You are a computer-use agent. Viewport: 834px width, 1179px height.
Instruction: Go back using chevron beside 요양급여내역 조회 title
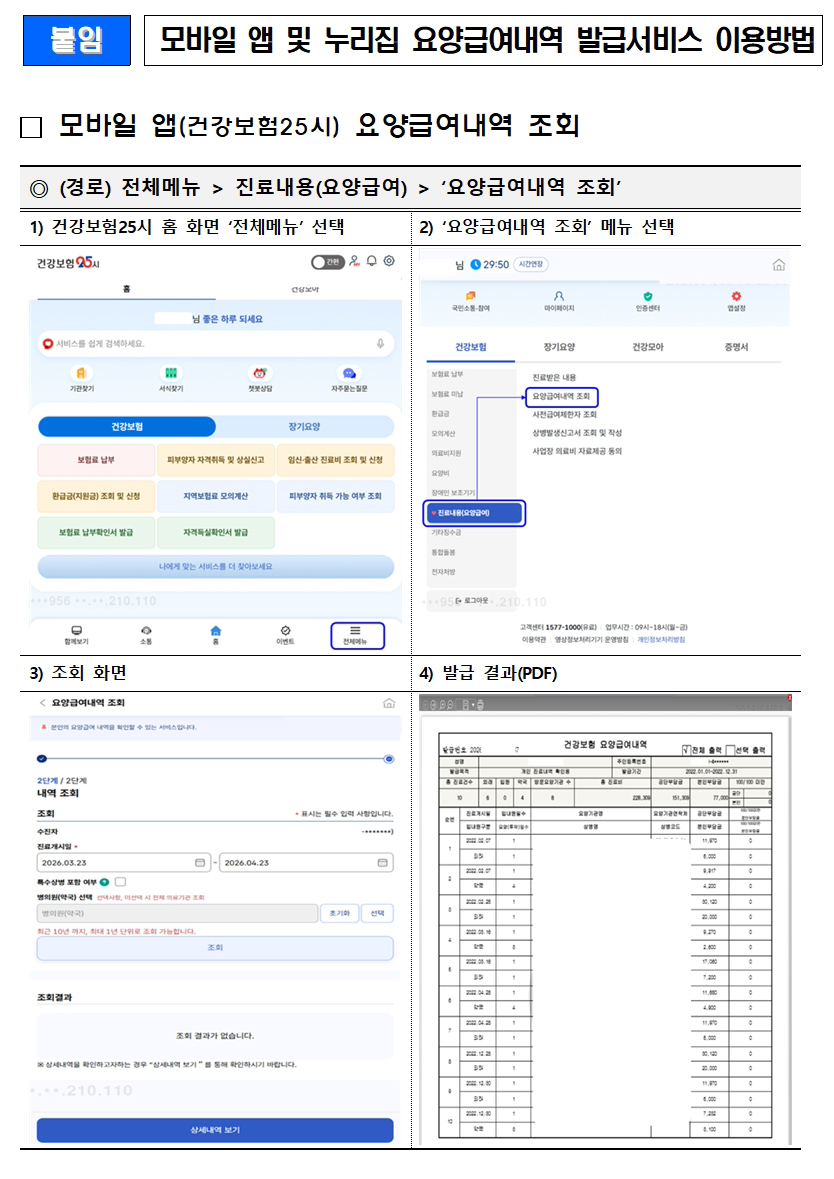42,702
